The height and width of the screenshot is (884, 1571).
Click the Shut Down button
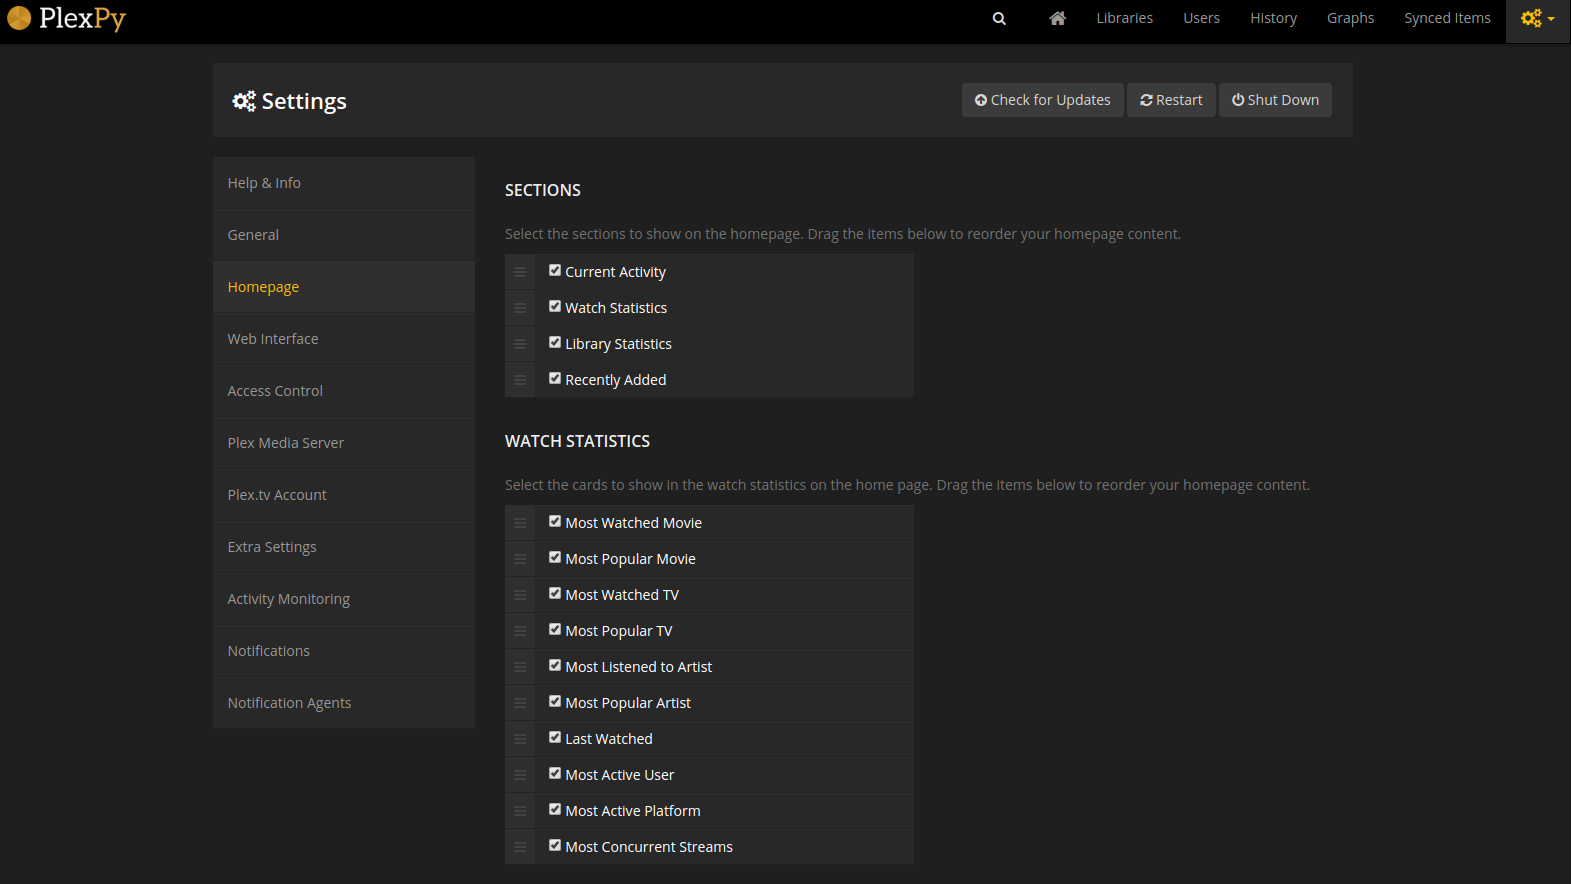pos(1275,100)
